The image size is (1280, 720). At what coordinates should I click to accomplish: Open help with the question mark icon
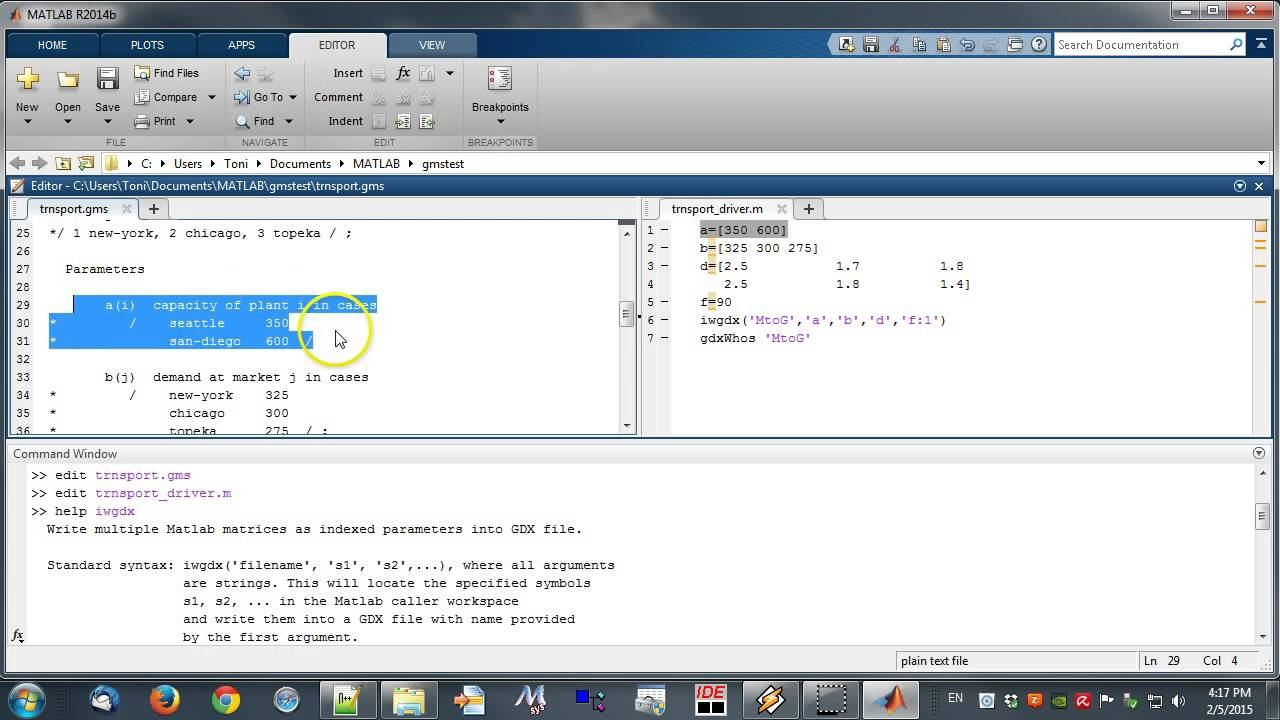point(1038,44)
